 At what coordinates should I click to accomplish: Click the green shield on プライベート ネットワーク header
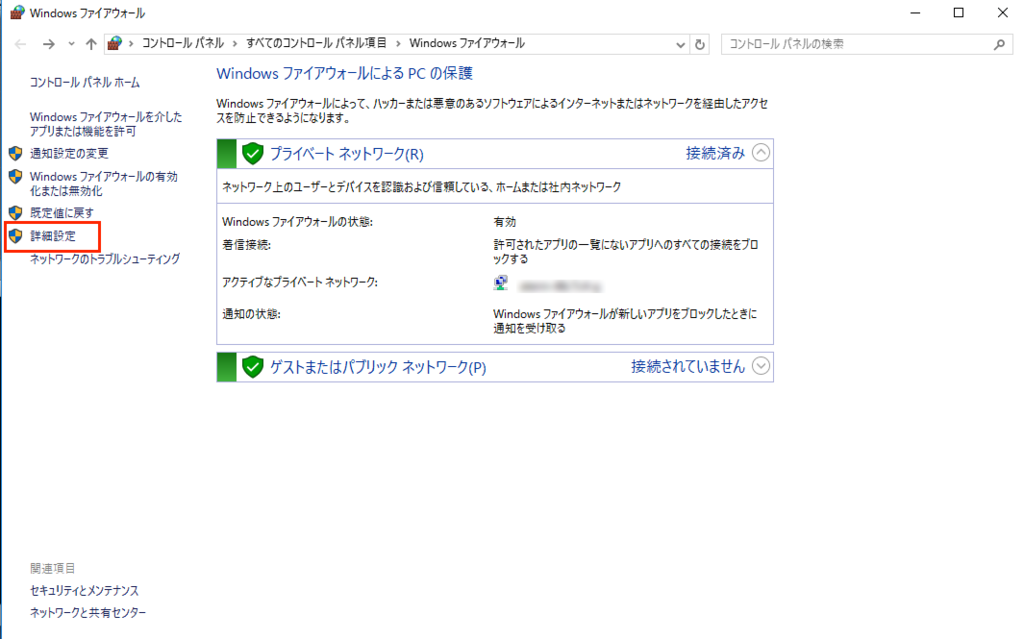252,154
